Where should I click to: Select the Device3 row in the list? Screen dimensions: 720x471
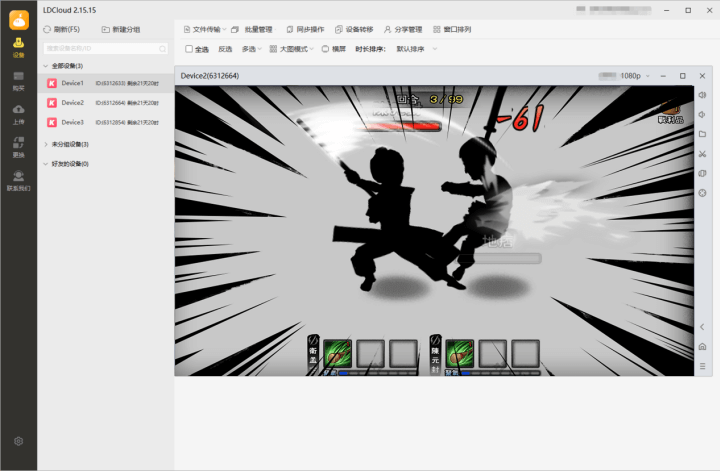click(106, 123)
